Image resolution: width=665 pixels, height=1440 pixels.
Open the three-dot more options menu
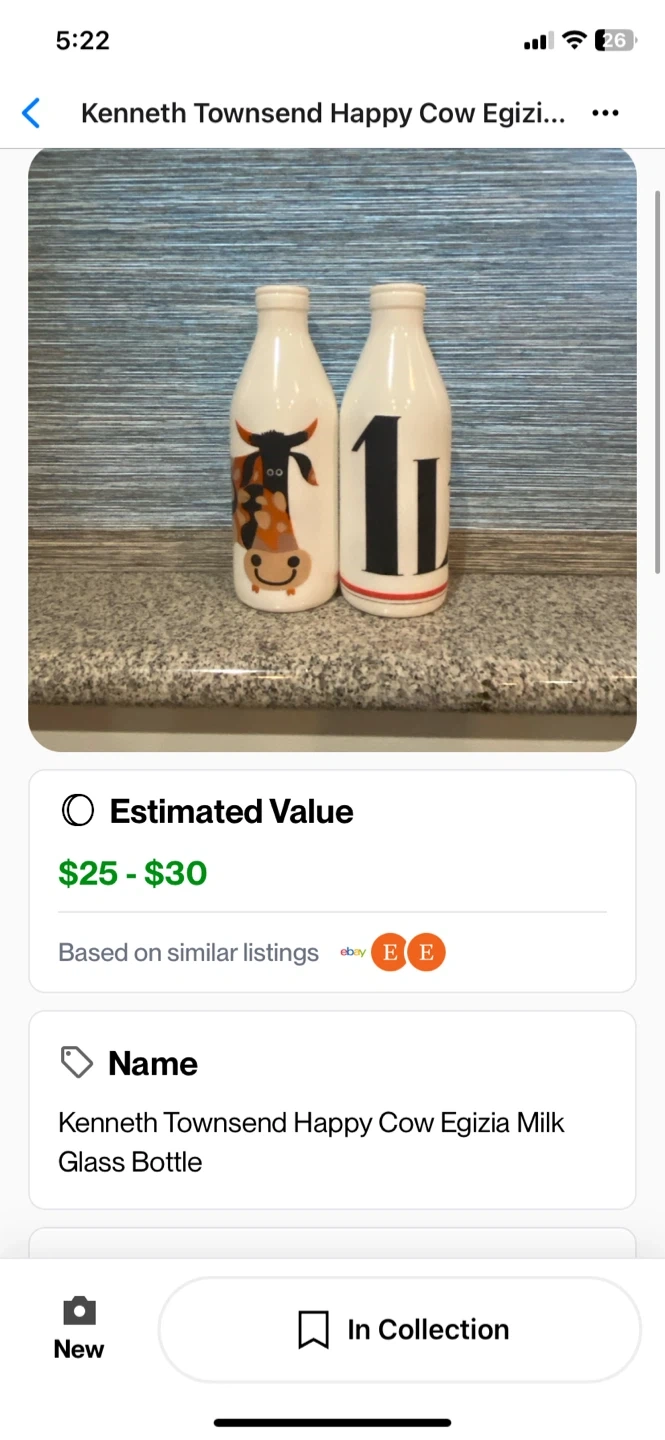[x=605, y=113]
